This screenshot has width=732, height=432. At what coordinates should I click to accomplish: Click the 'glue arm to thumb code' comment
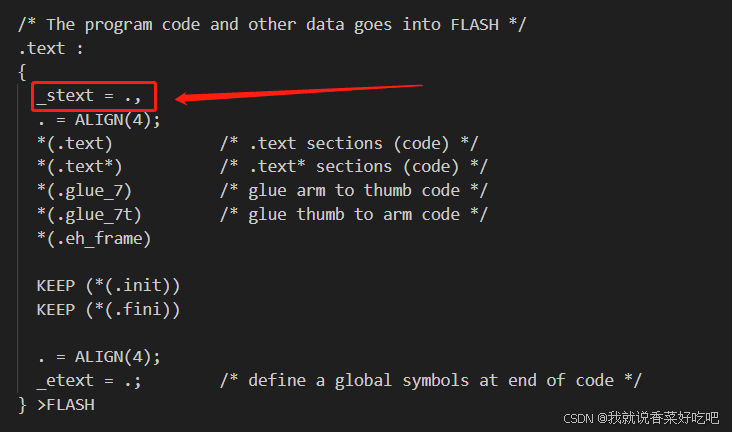point(354,191)
